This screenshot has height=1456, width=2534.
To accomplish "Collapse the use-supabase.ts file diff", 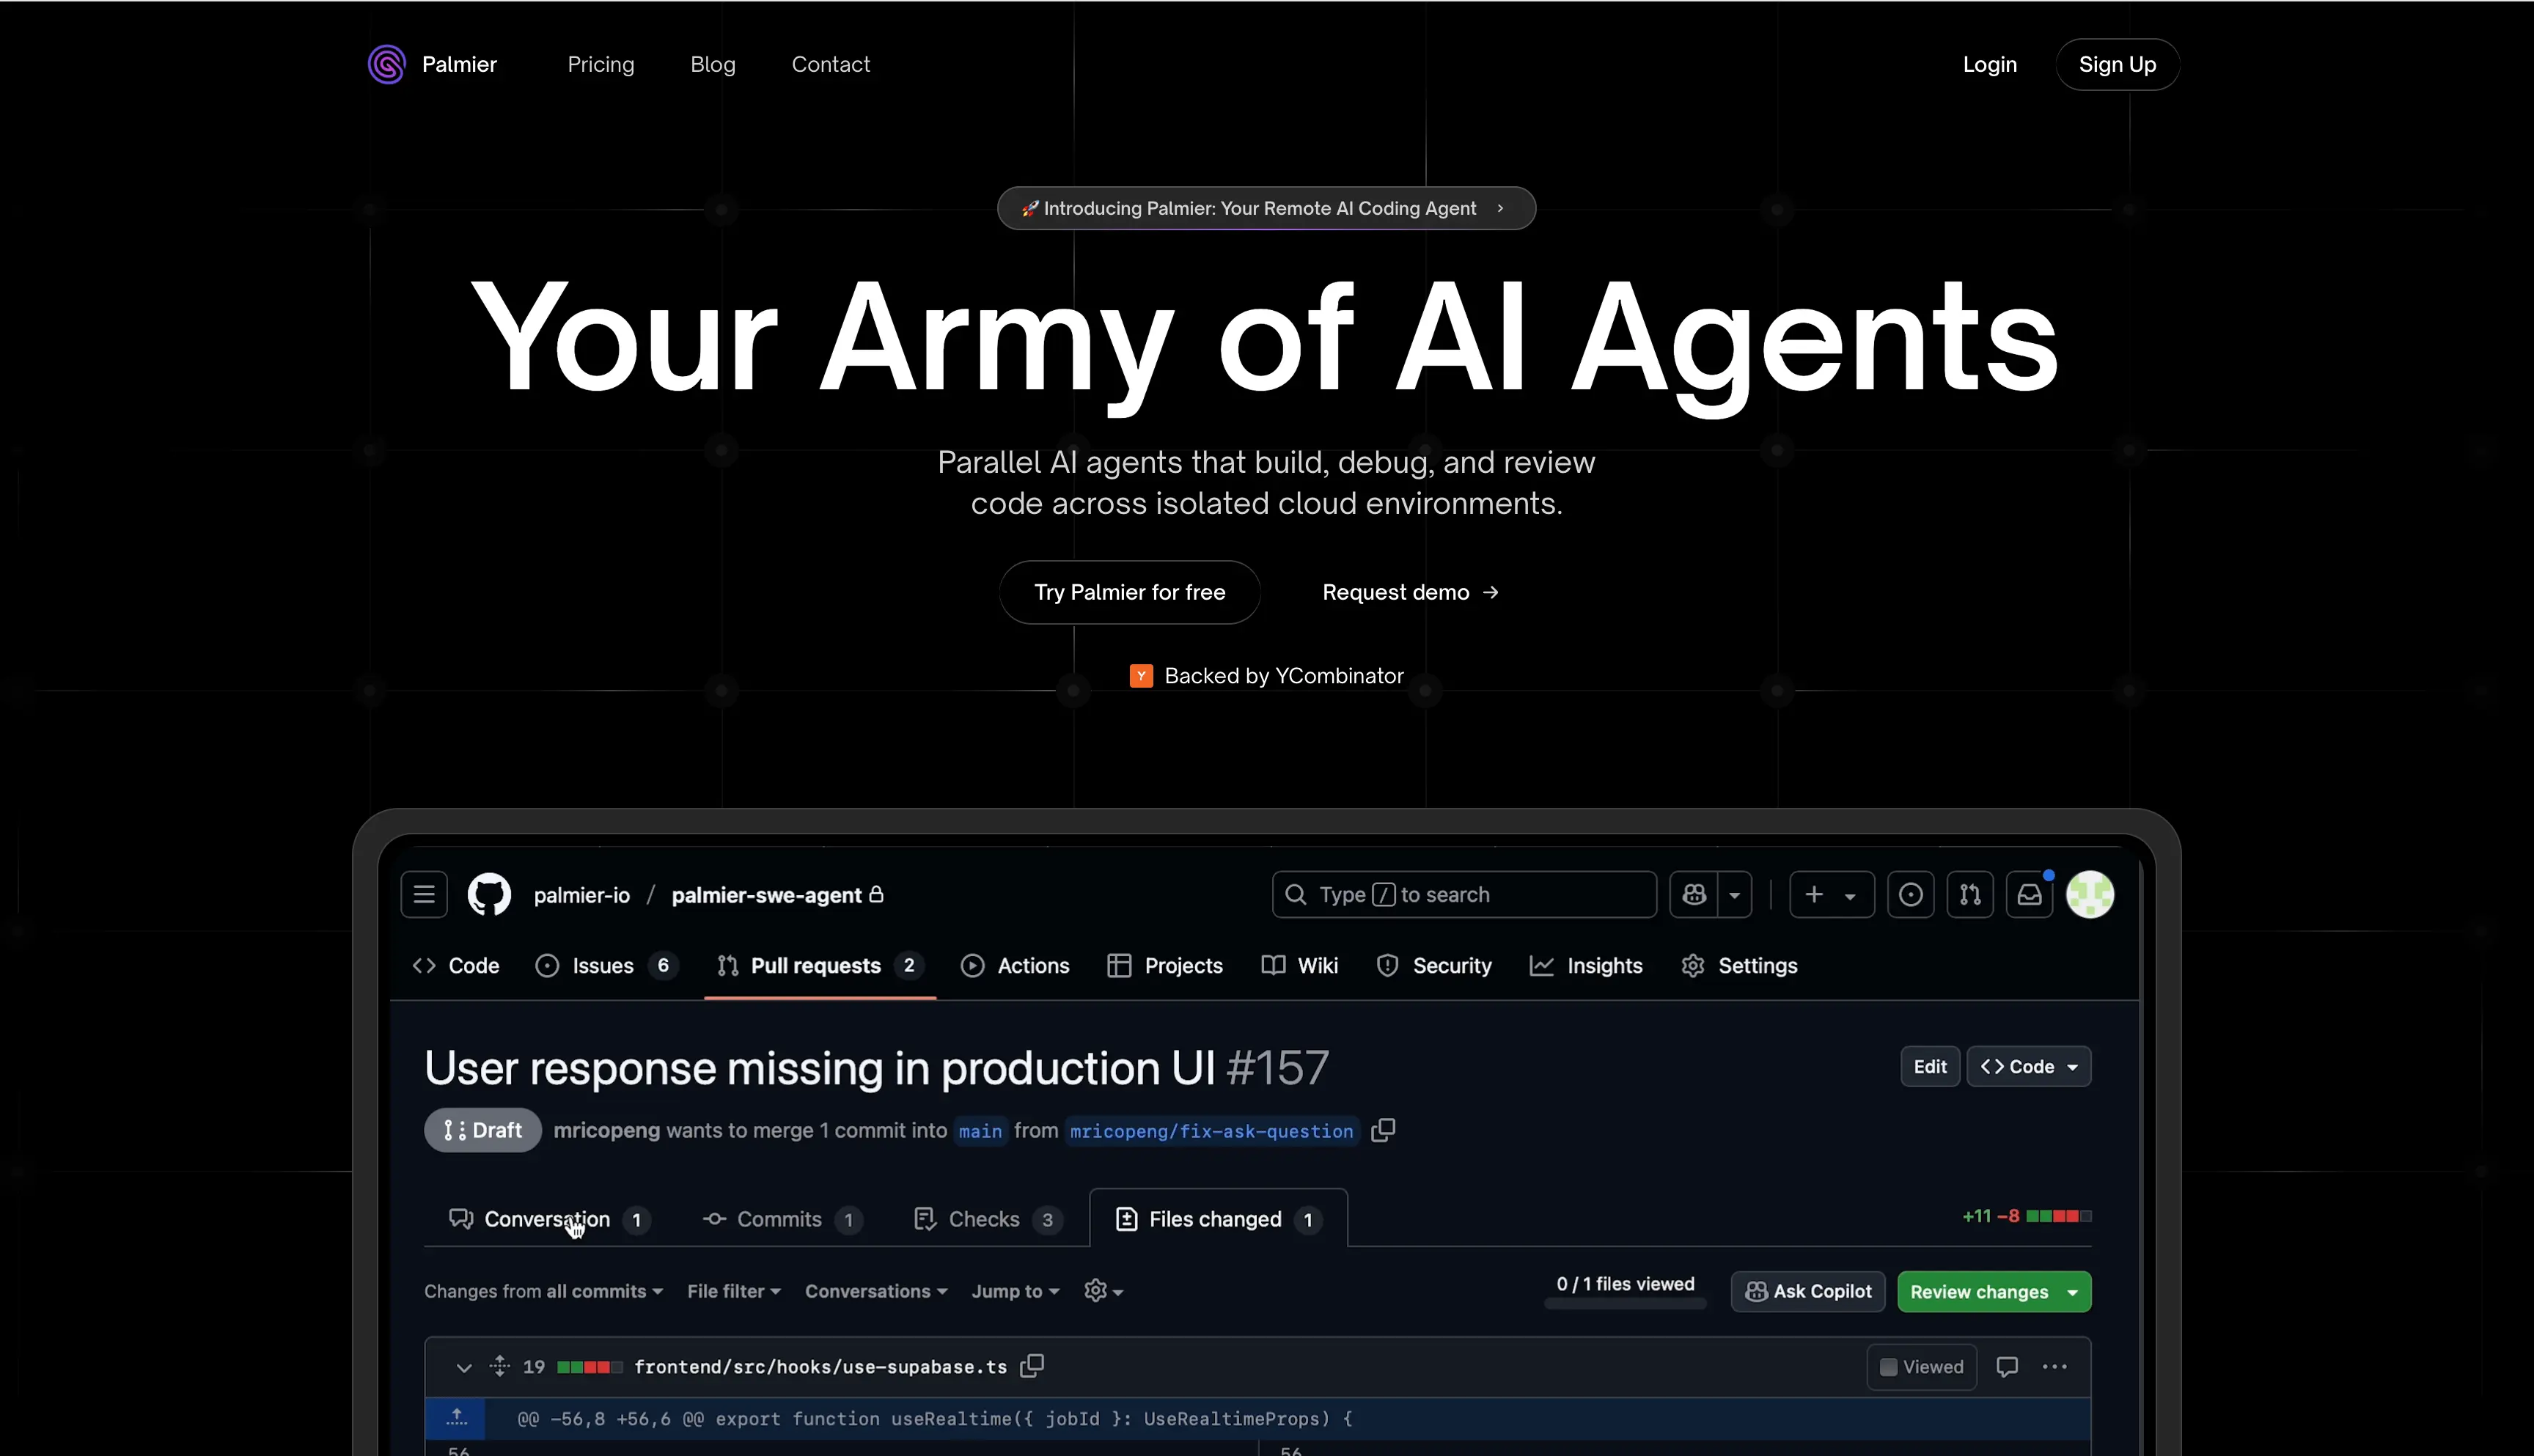I will 463,1367.
